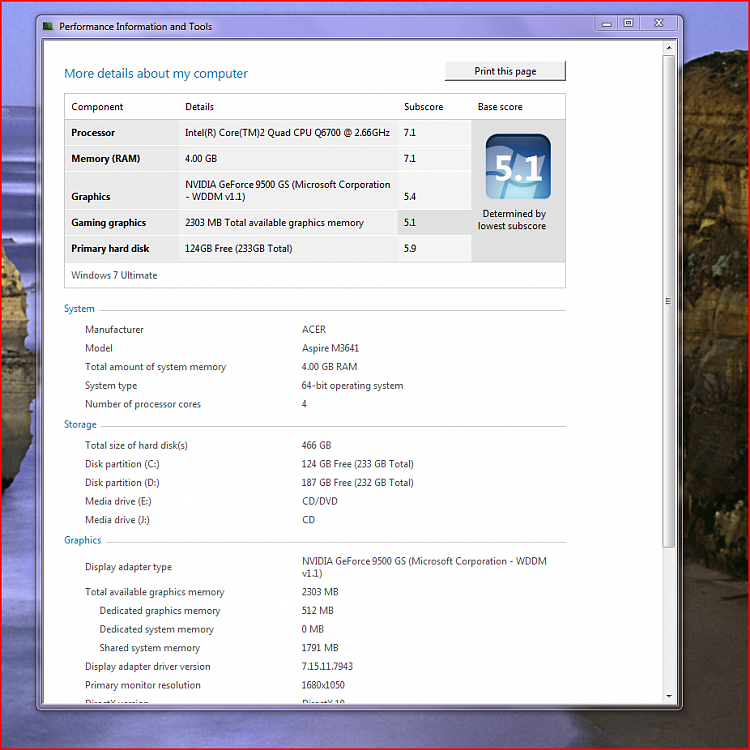Click the 5.1 base score badge
The width and height of the screenshot is (750, 750).
(518, 166)
